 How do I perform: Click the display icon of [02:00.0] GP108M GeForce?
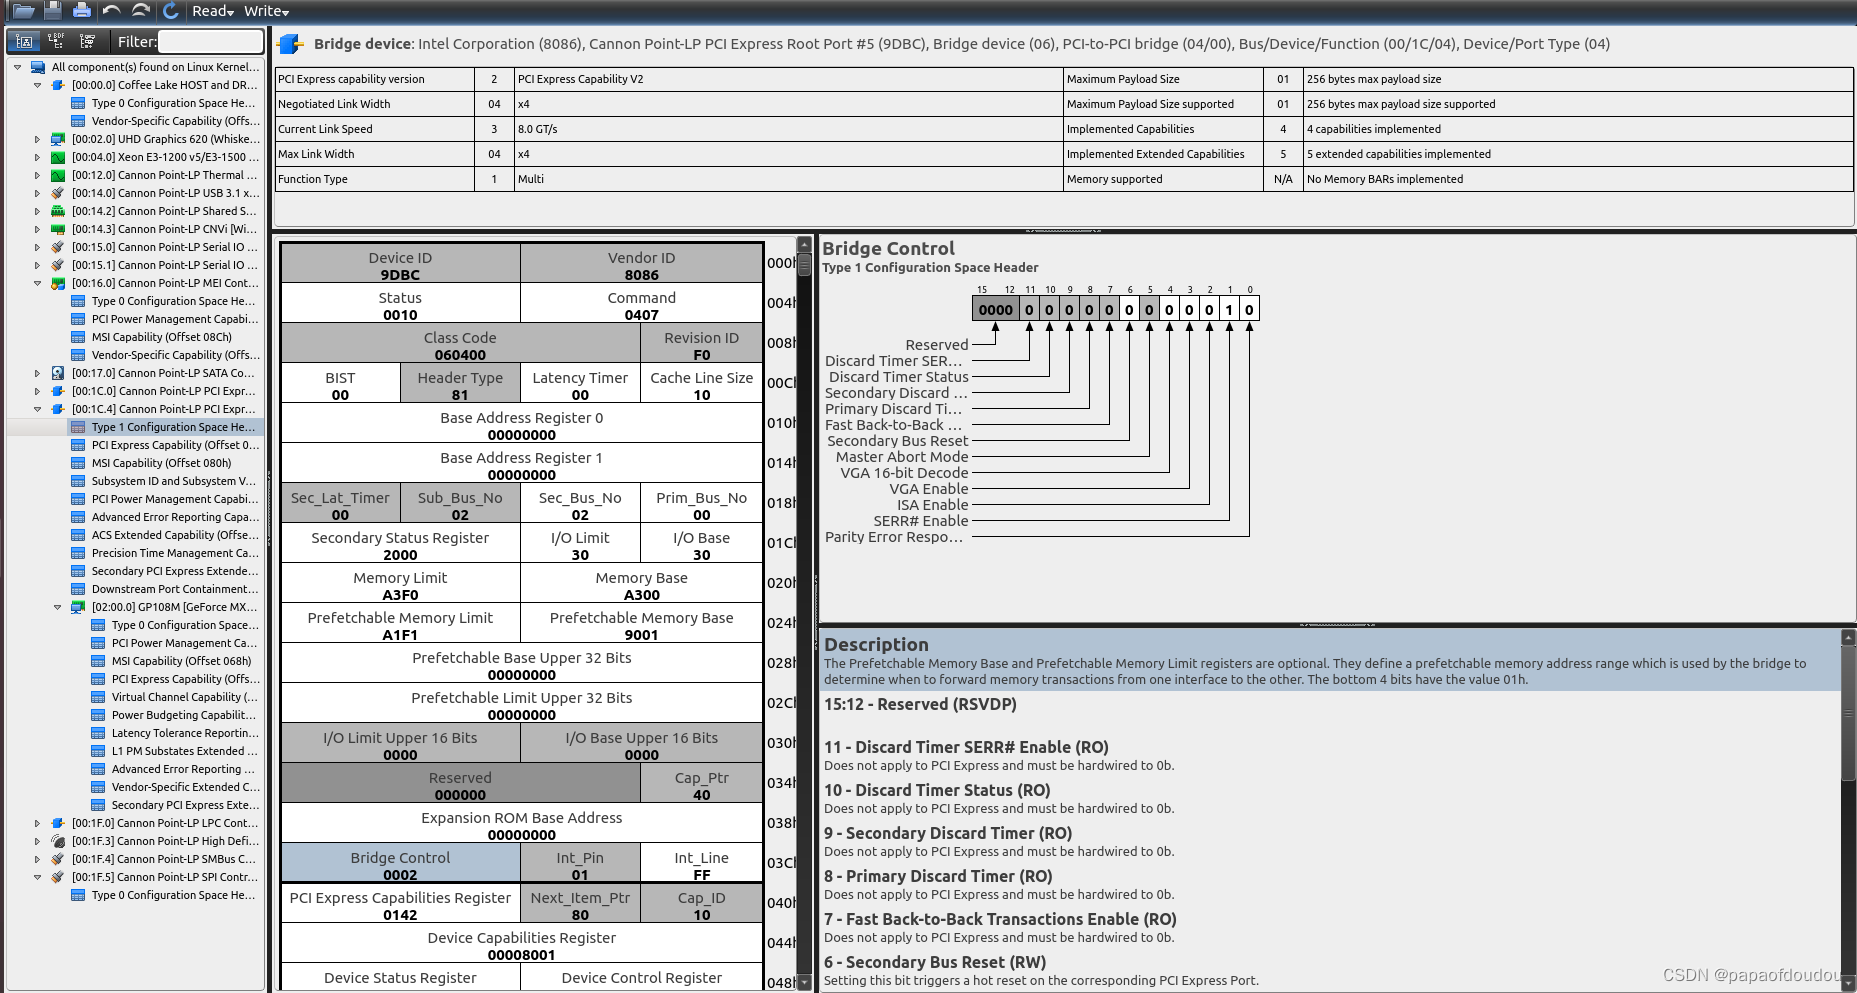pos(78,607)
